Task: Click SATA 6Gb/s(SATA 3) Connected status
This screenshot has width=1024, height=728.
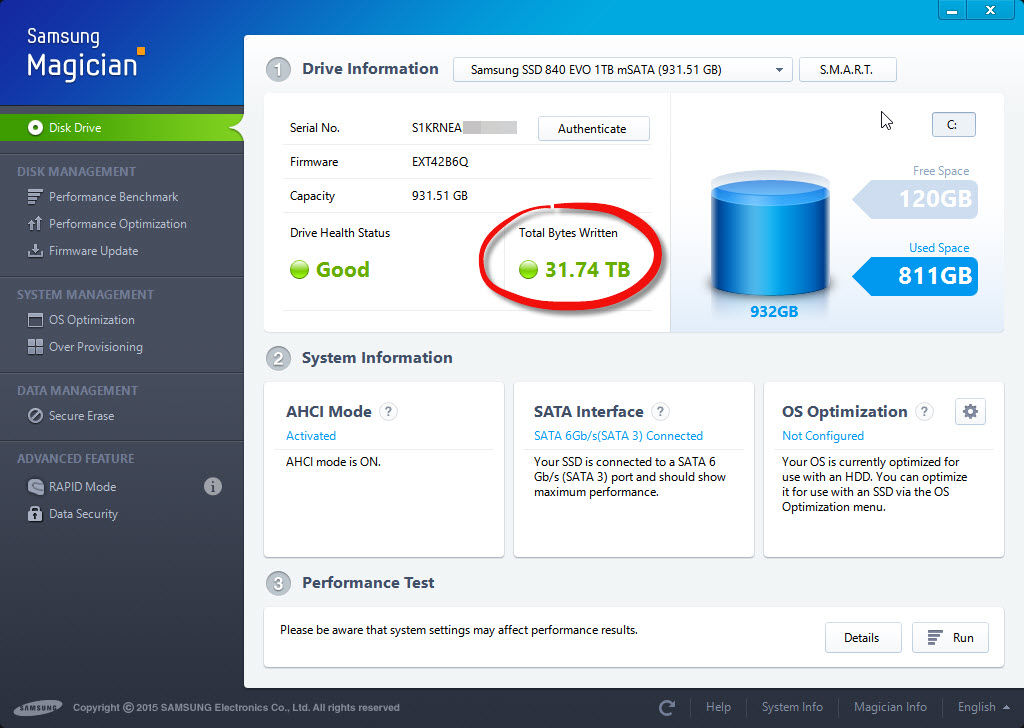Action: click(x=618, y=435)
